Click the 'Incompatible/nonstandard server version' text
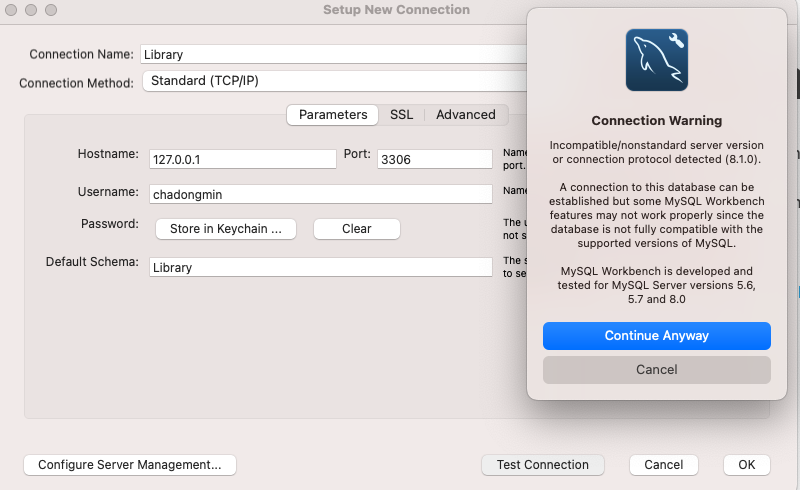Image resolution: width=800 pixels, height=490 pixels. pos(657,152)
